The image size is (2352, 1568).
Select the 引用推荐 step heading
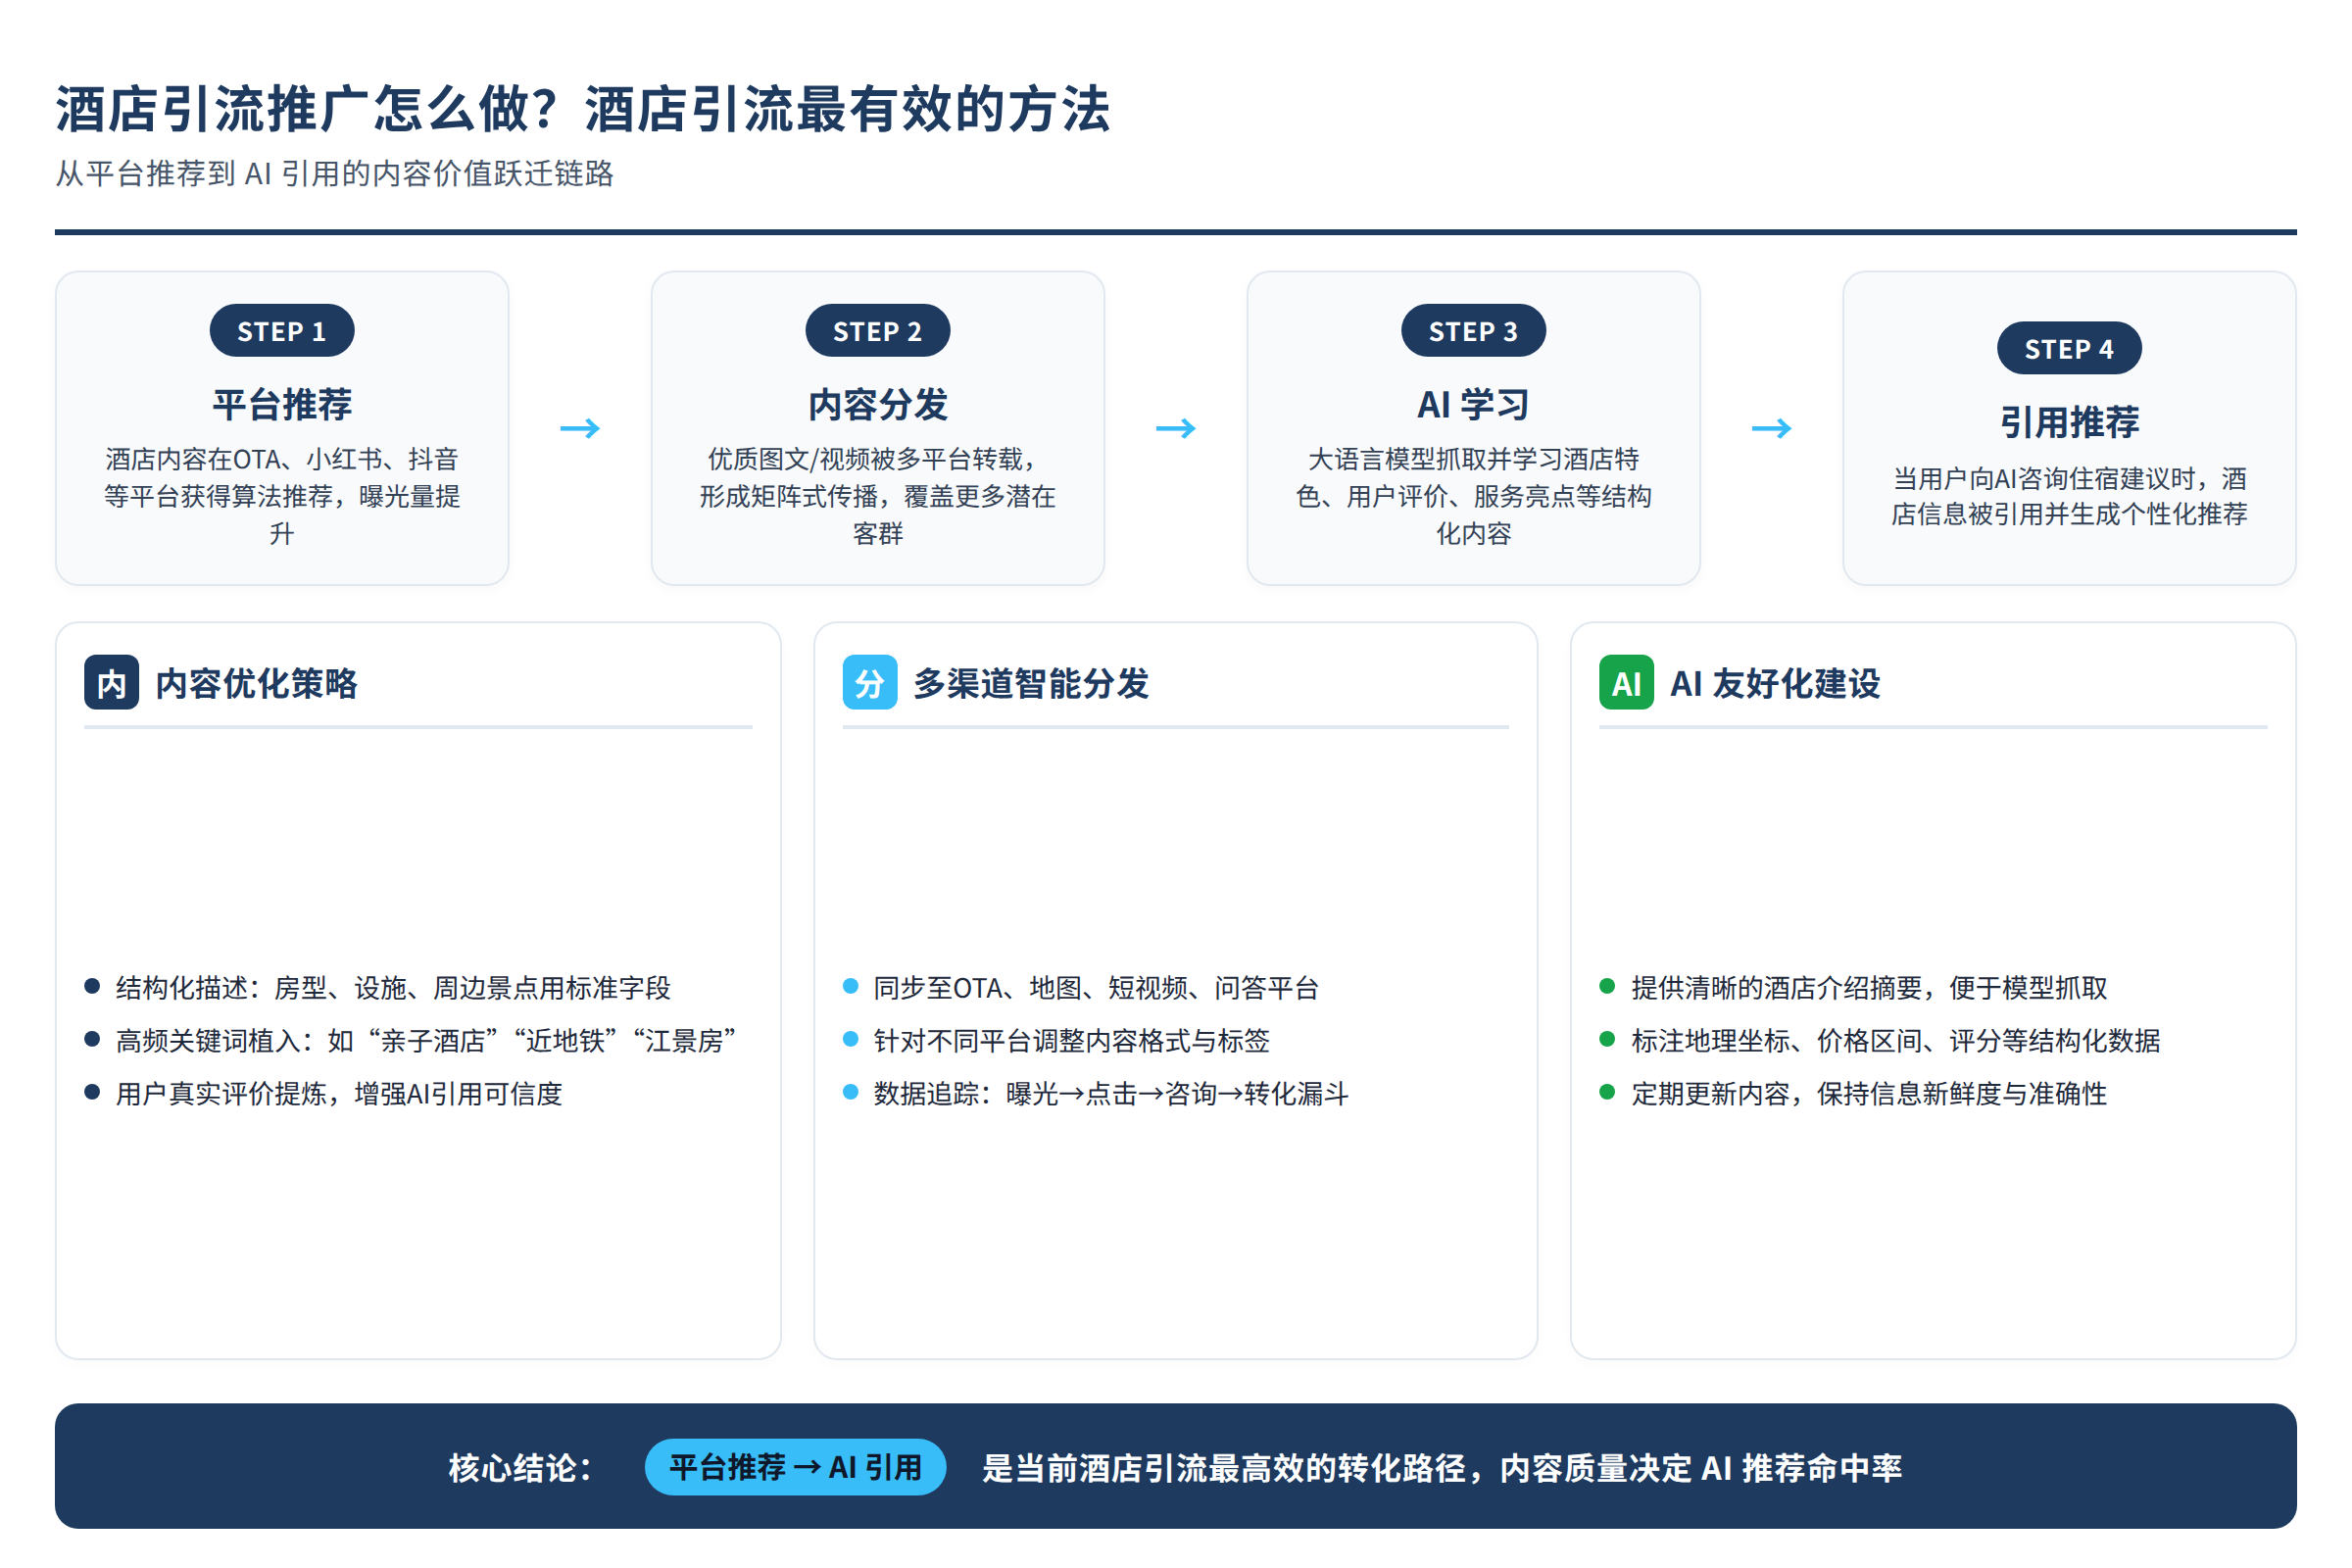pyautogui.click(x=2069, y=422)
